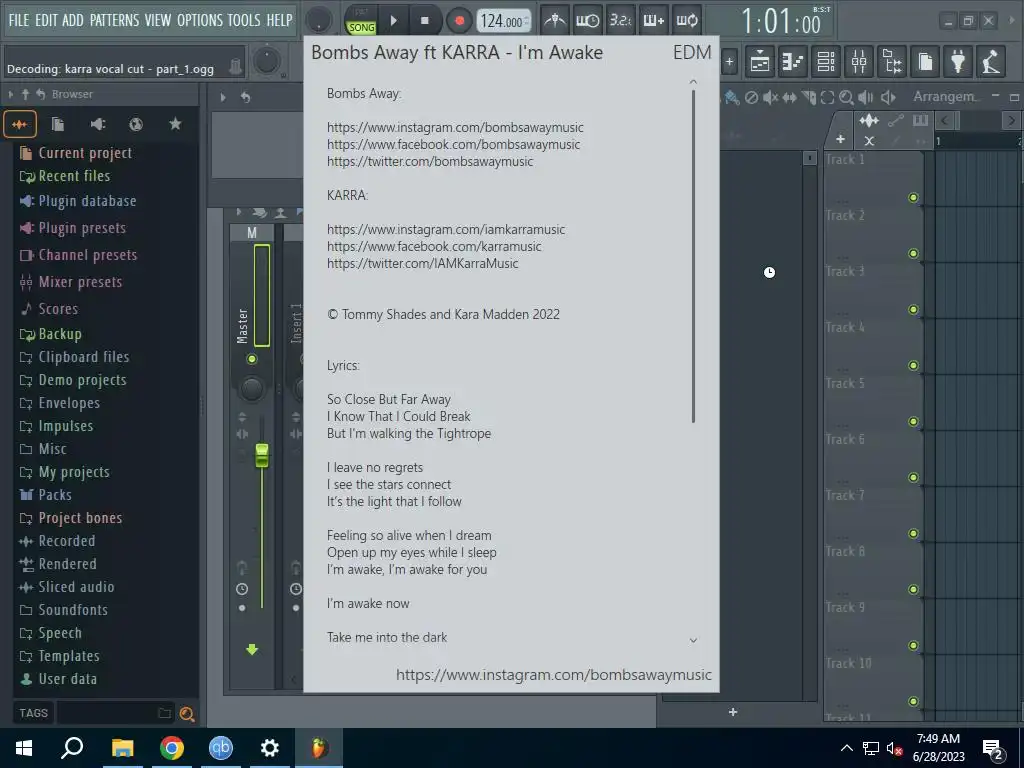1024x768 pixels.
Task: Open the FILE menu
Action: point(18,20)
